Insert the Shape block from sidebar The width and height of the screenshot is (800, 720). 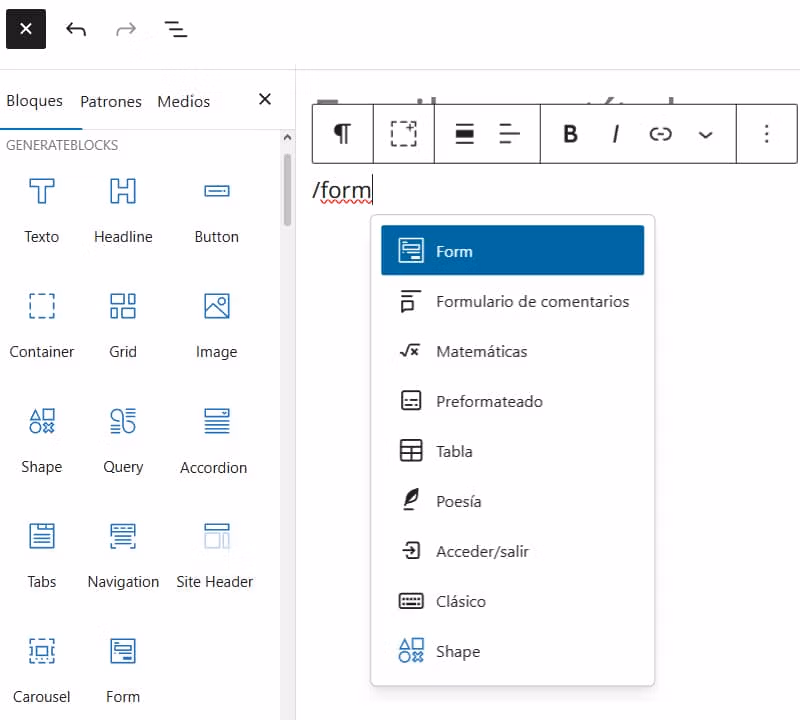tap(42, 440)
